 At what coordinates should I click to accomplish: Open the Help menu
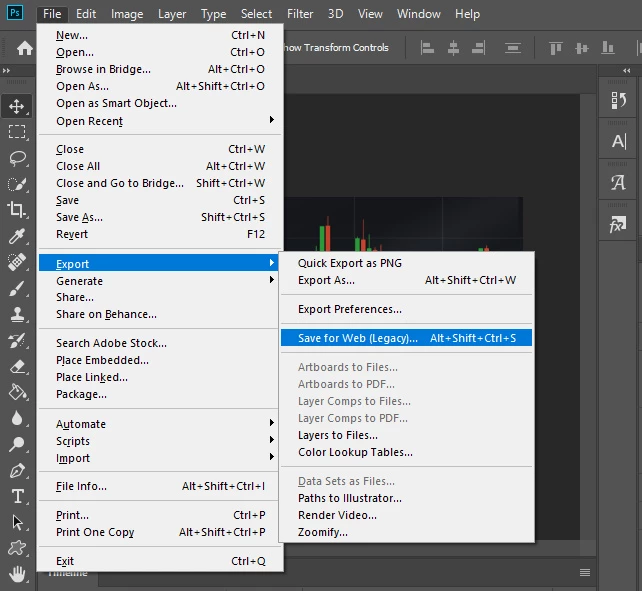[x=467, y=14]
